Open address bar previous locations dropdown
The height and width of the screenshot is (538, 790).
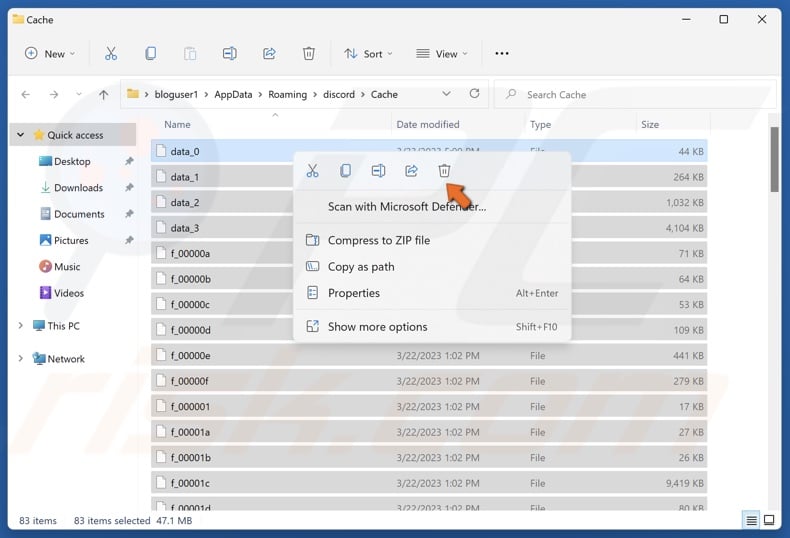(446, 94)
